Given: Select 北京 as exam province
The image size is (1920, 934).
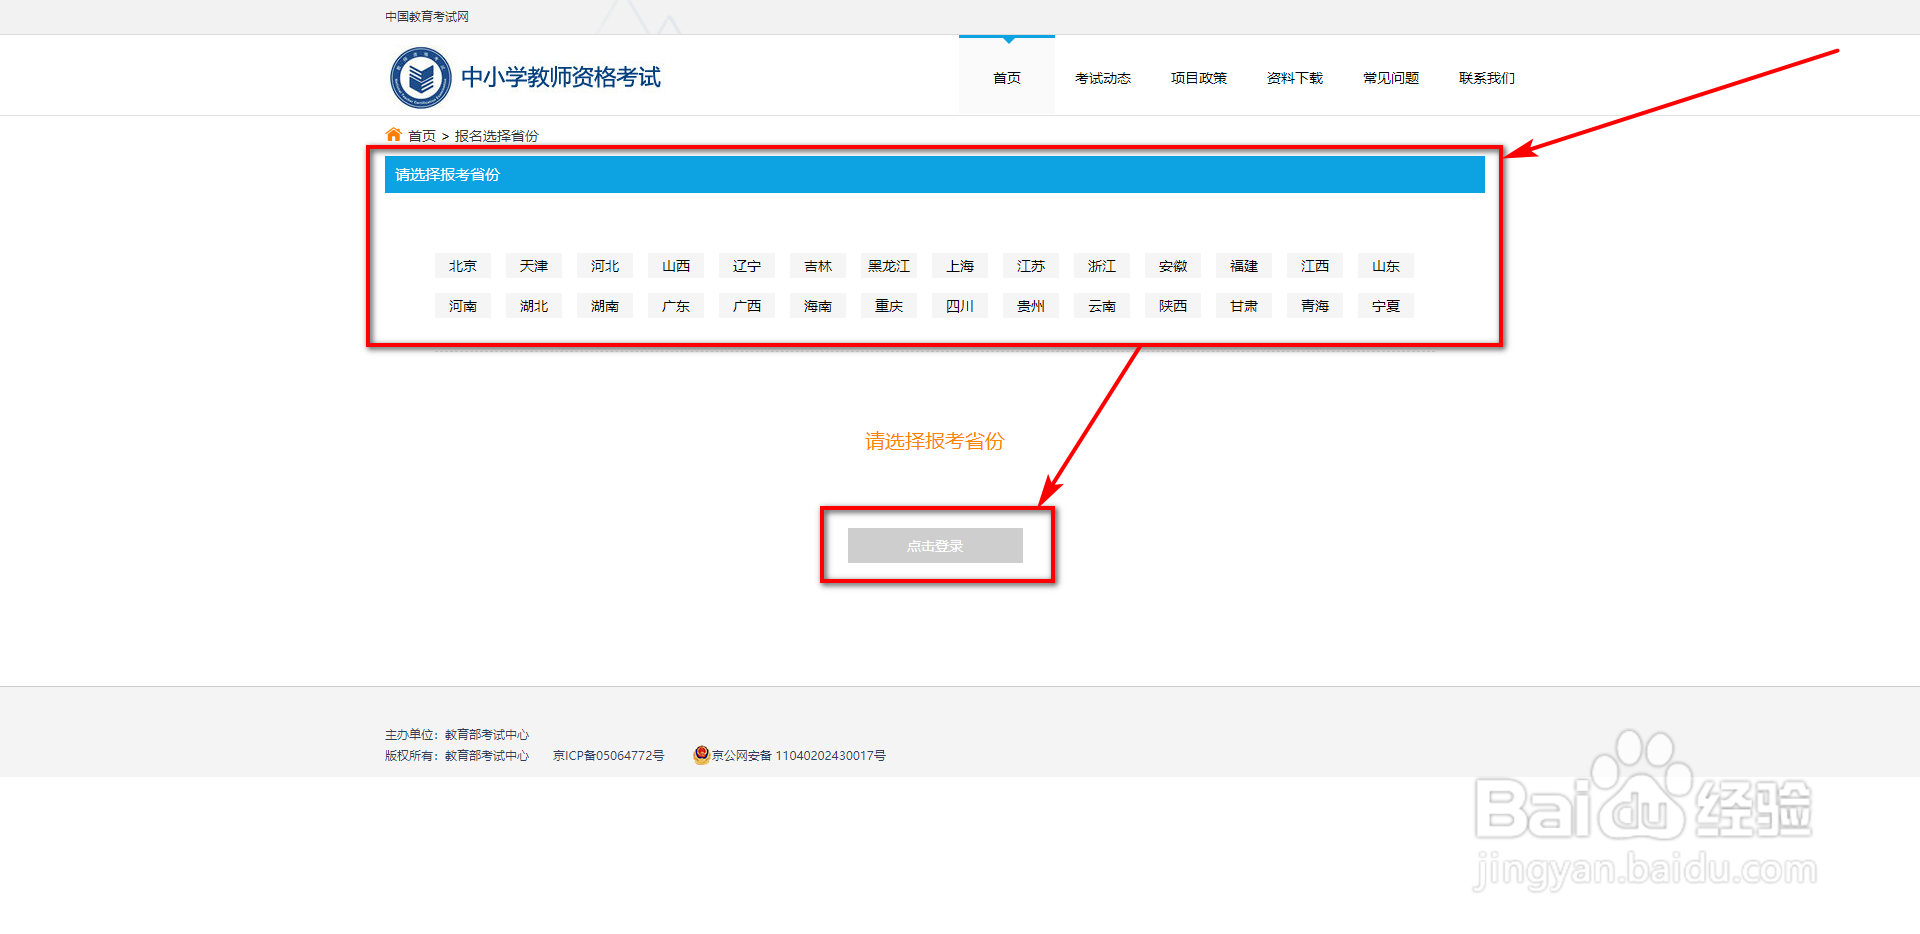Looking at the screenshot, I should [x=462, y=265].
